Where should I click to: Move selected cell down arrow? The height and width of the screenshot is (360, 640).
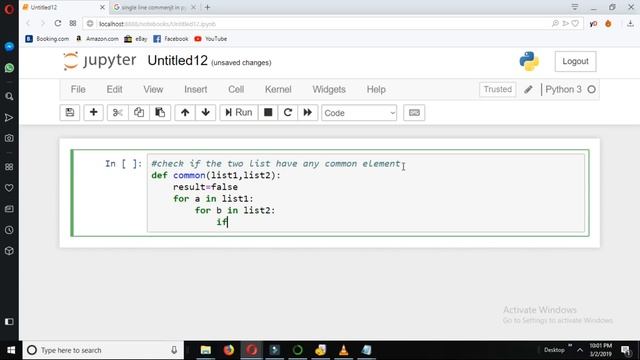206,113
